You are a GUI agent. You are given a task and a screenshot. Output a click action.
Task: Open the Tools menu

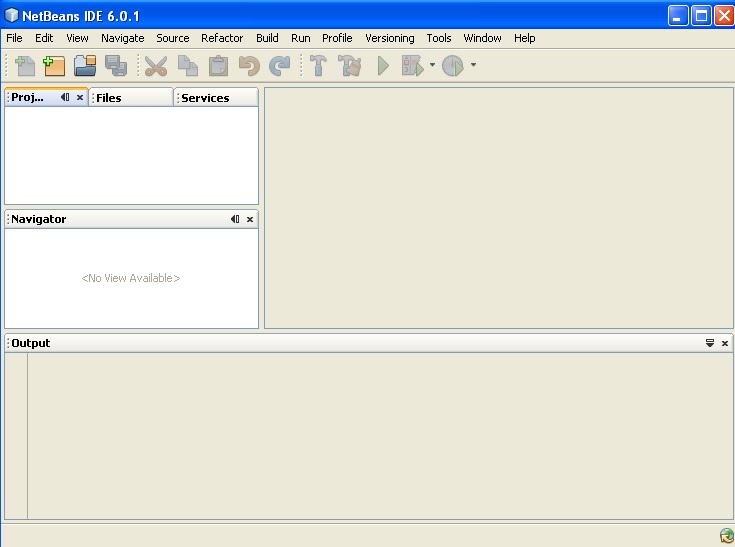439,38
